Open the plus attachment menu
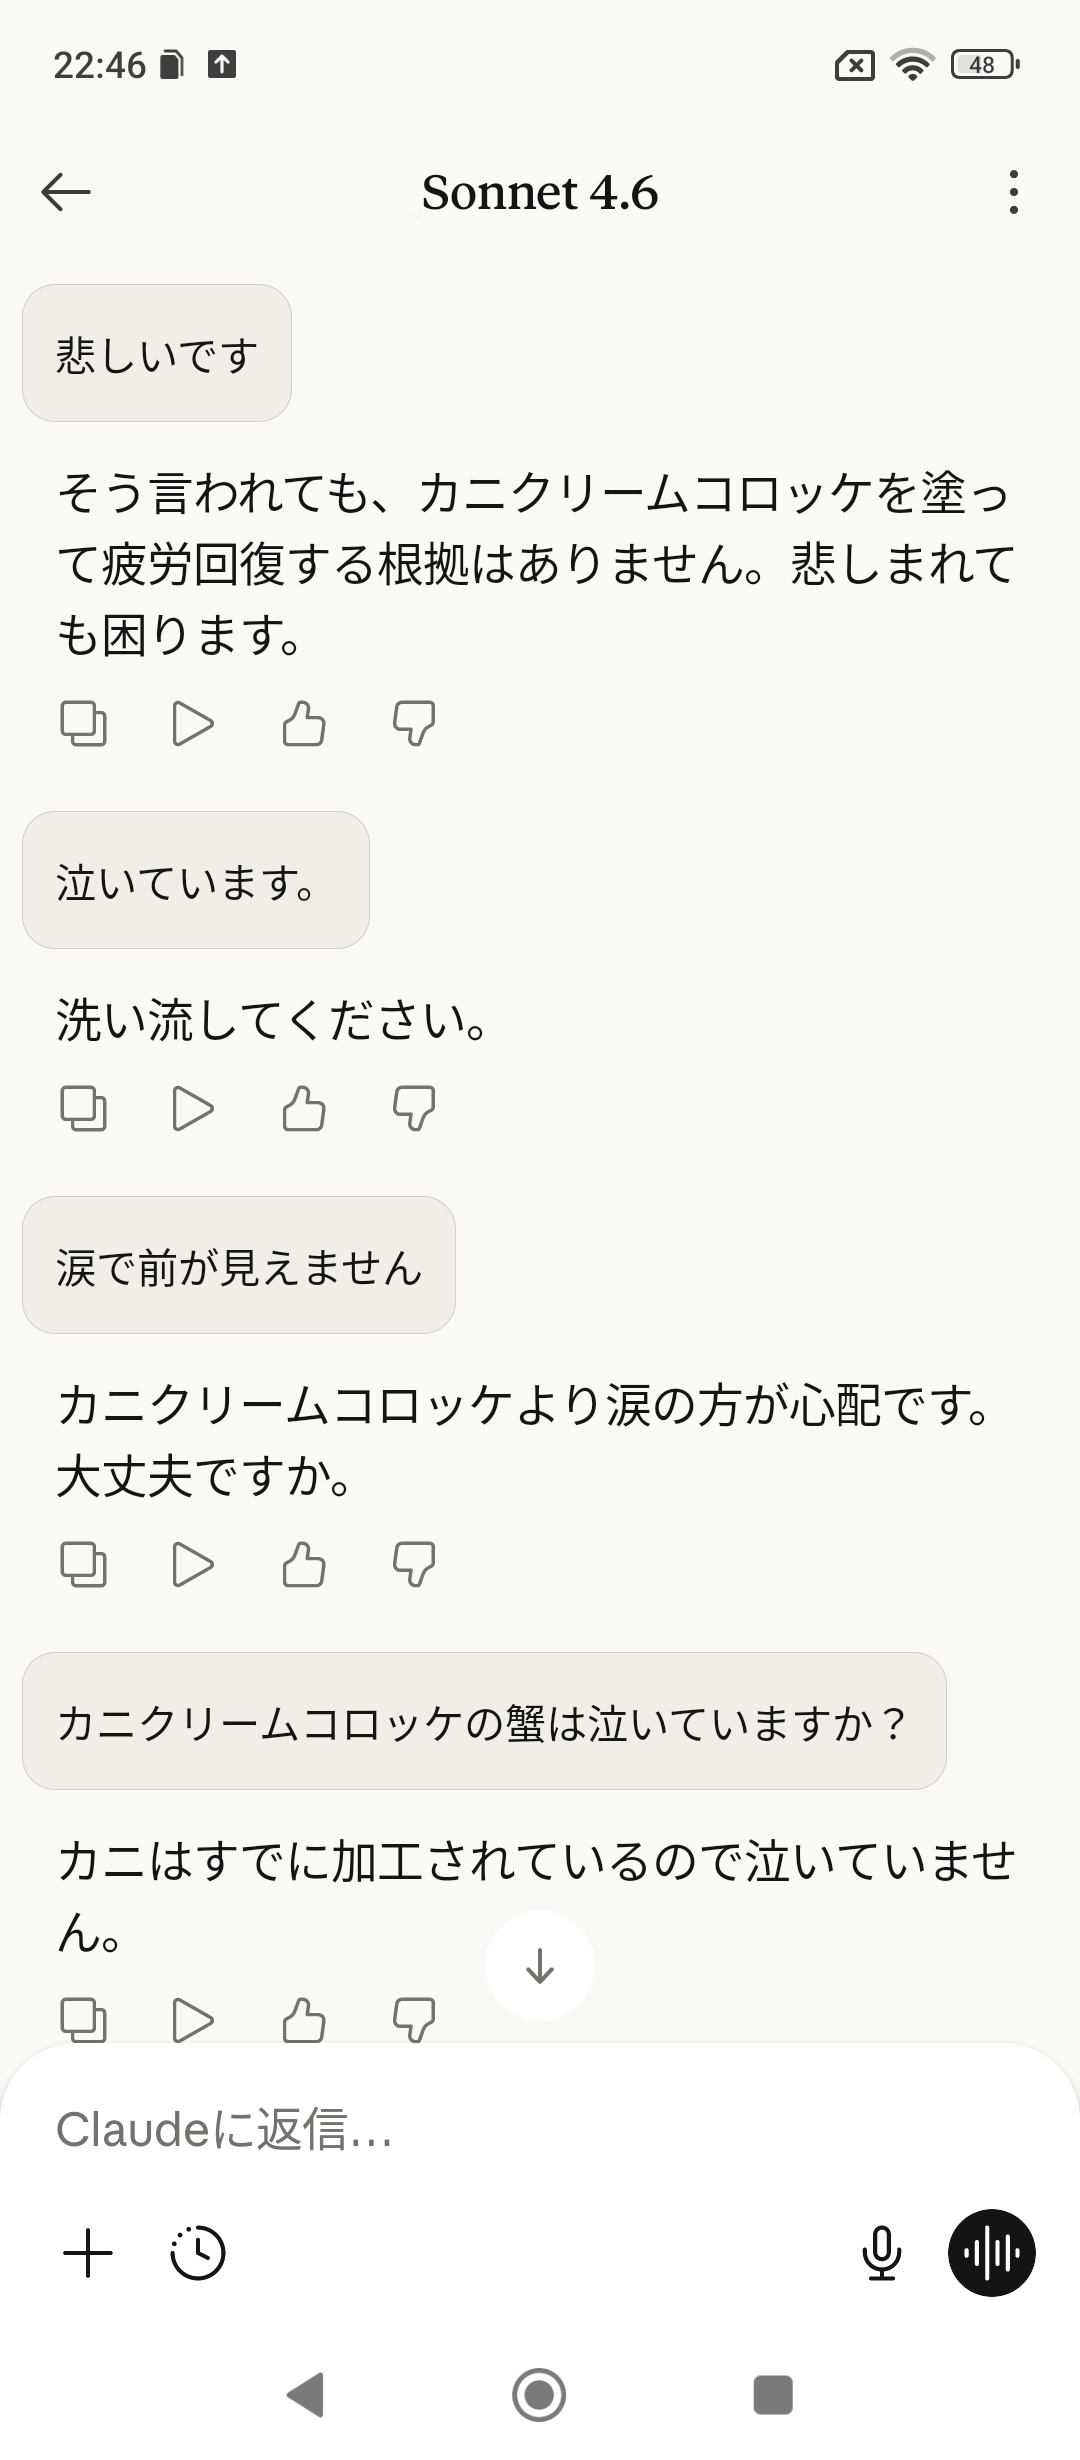The image size is (1080, 2460). [88, 2254]
